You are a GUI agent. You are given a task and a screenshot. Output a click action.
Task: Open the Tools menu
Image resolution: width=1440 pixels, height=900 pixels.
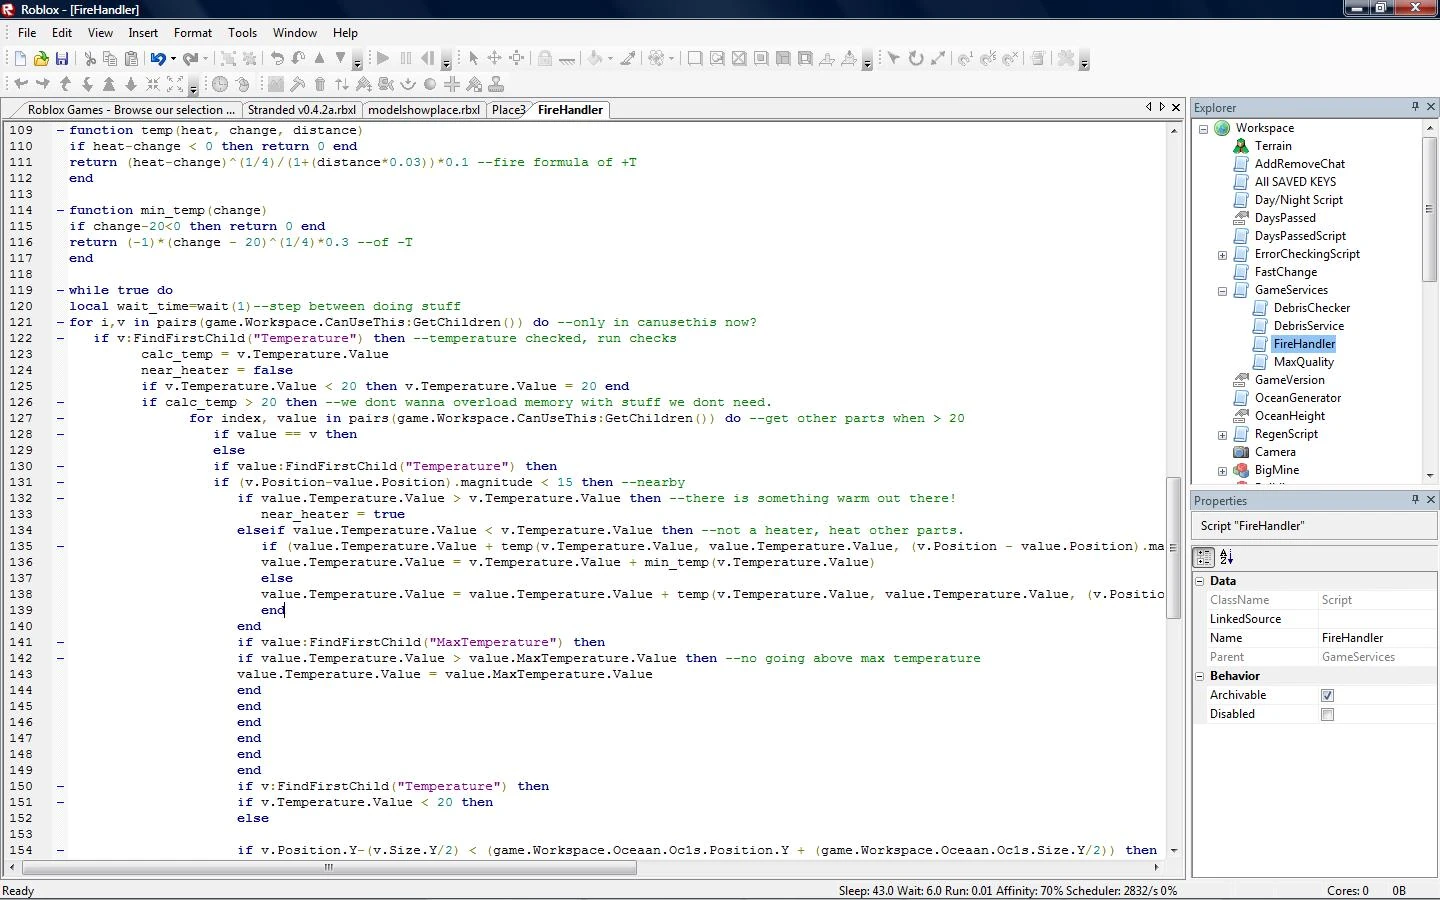pos(242,33)
